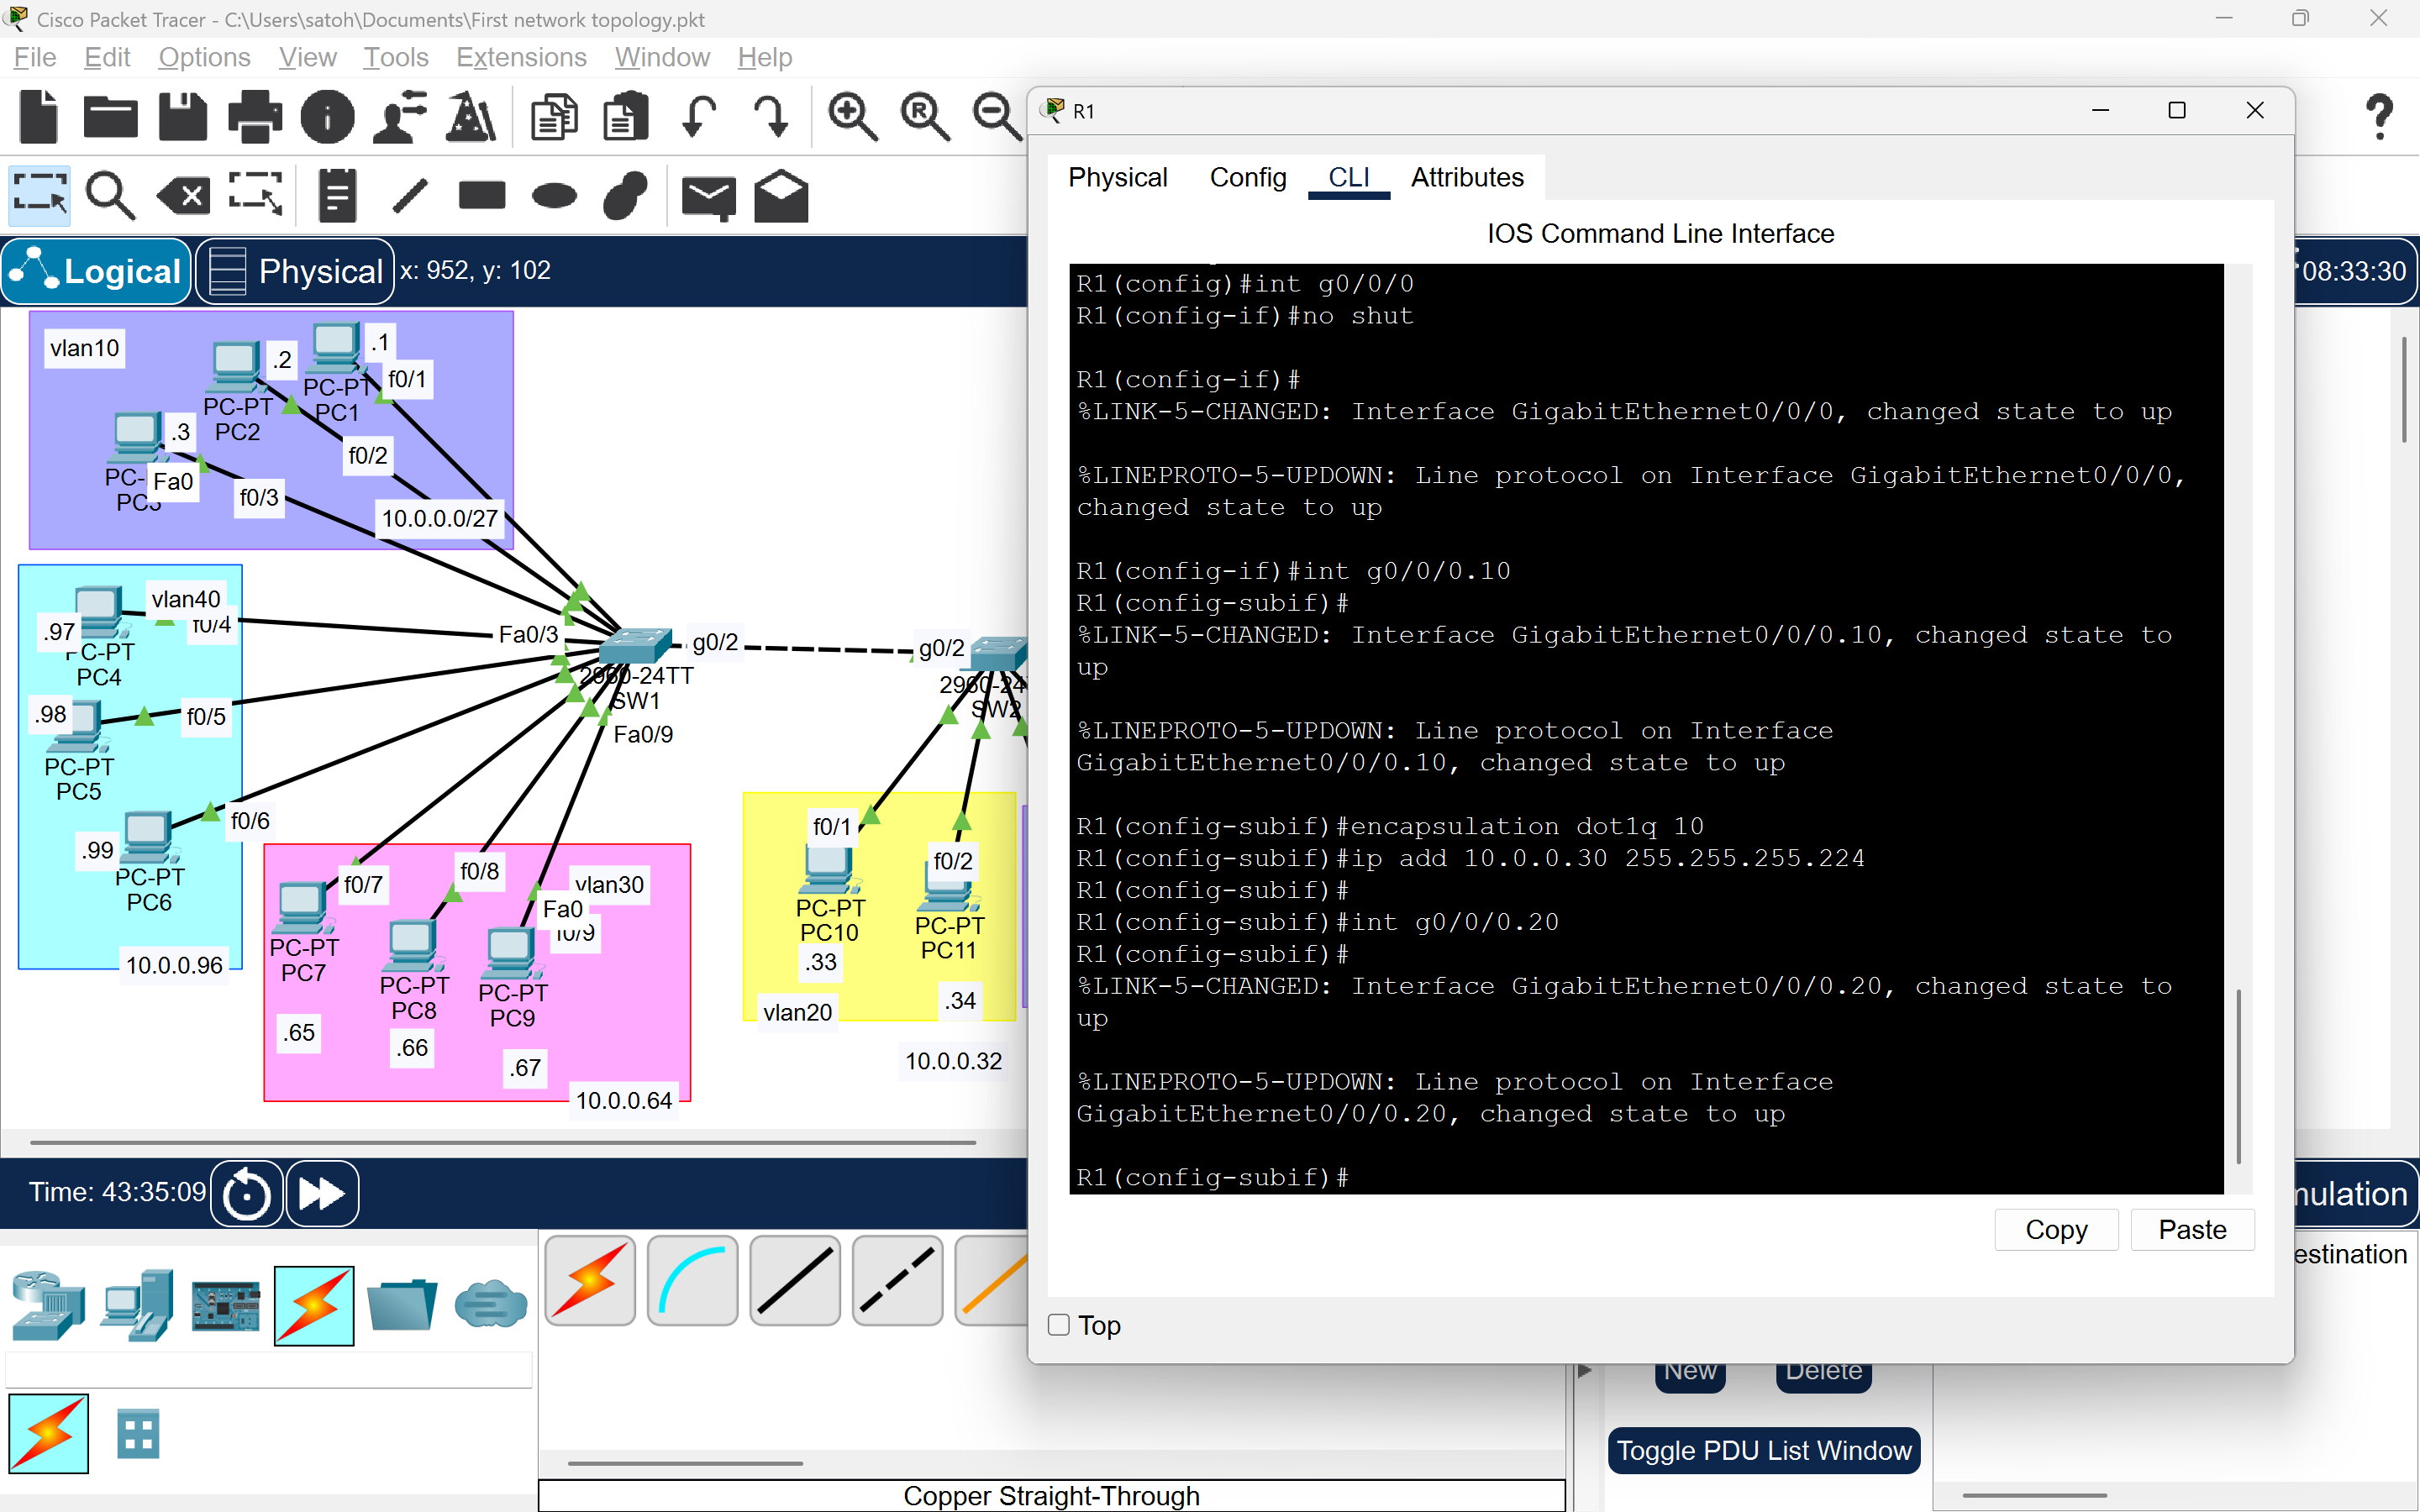
Task: Select the Draw Rectangle tool
Action: point(481,195)
